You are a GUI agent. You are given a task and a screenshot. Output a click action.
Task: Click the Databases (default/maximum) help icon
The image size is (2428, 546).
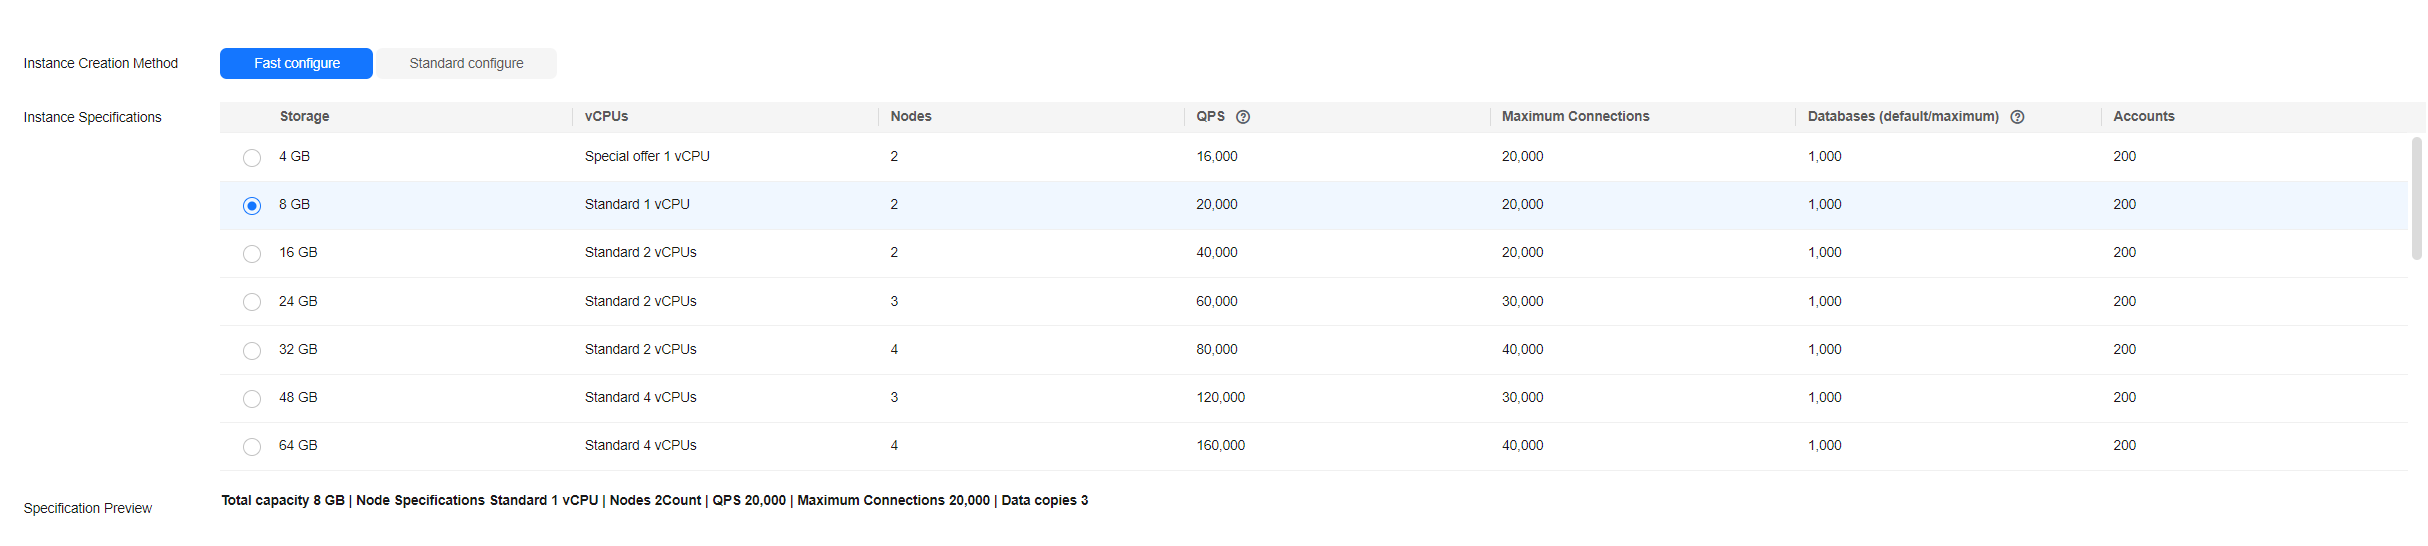[x=2017, y=117]
